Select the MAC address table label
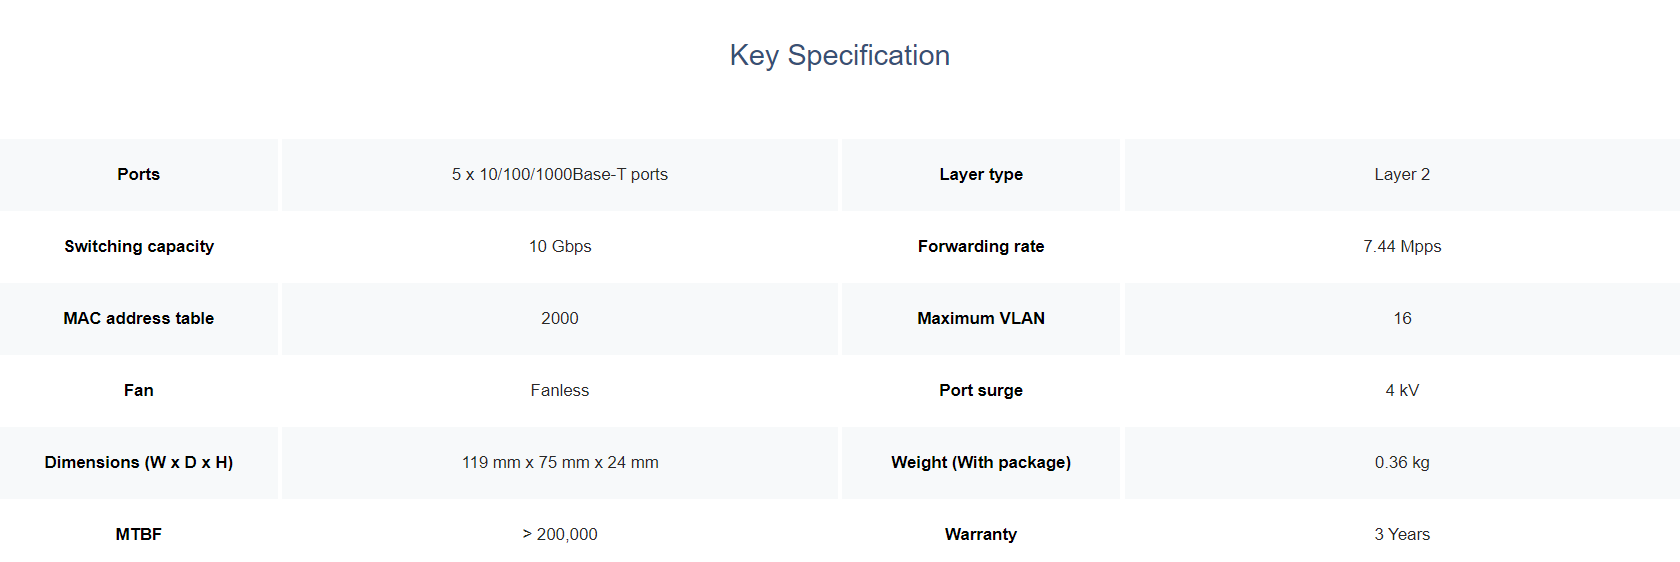 pyautogui.click(x=139, y=318)
